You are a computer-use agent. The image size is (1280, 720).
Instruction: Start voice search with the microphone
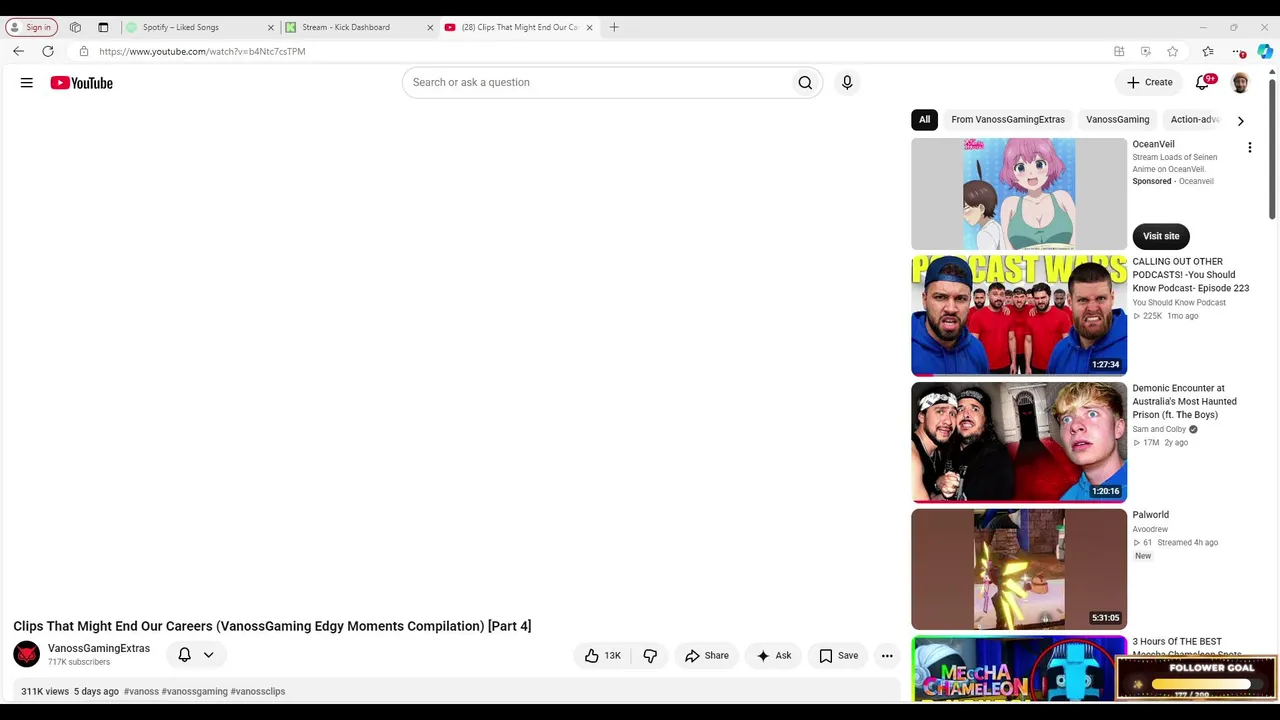tap(847, 83)
